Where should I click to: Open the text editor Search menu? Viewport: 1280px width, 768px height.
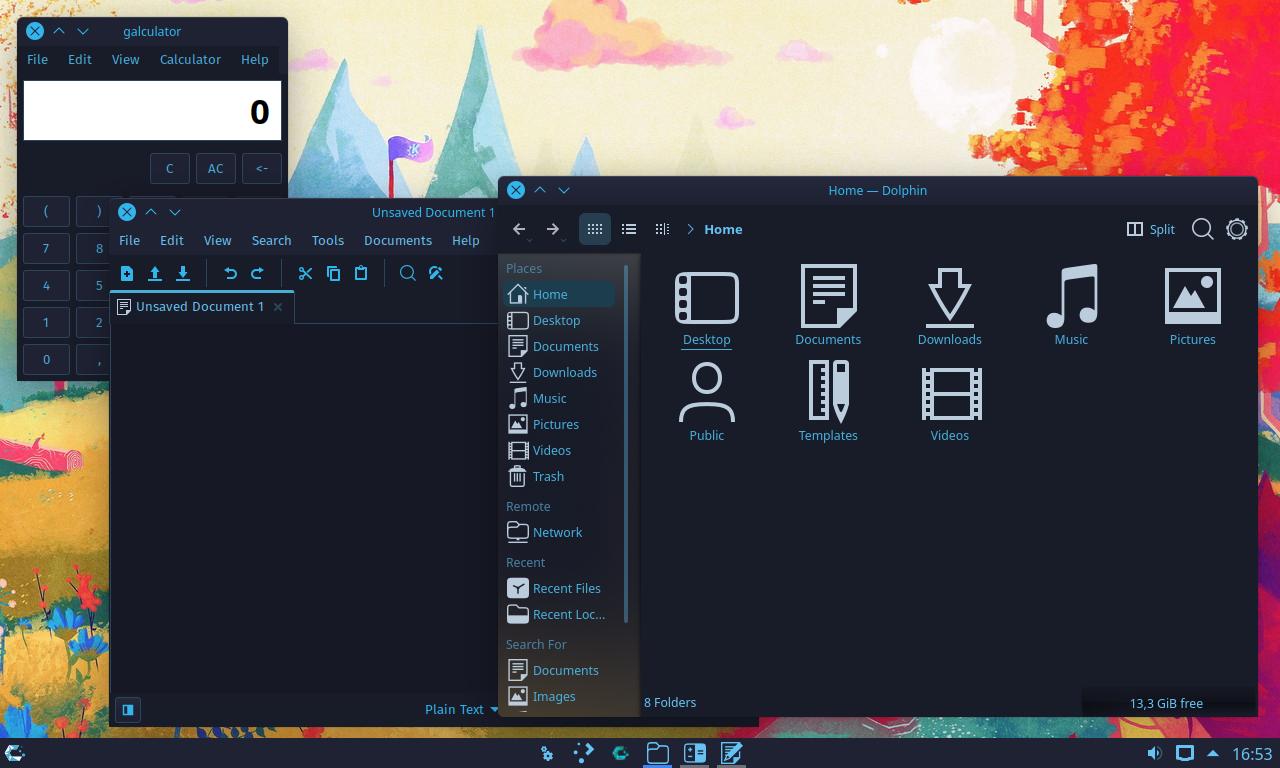point(271,240)
